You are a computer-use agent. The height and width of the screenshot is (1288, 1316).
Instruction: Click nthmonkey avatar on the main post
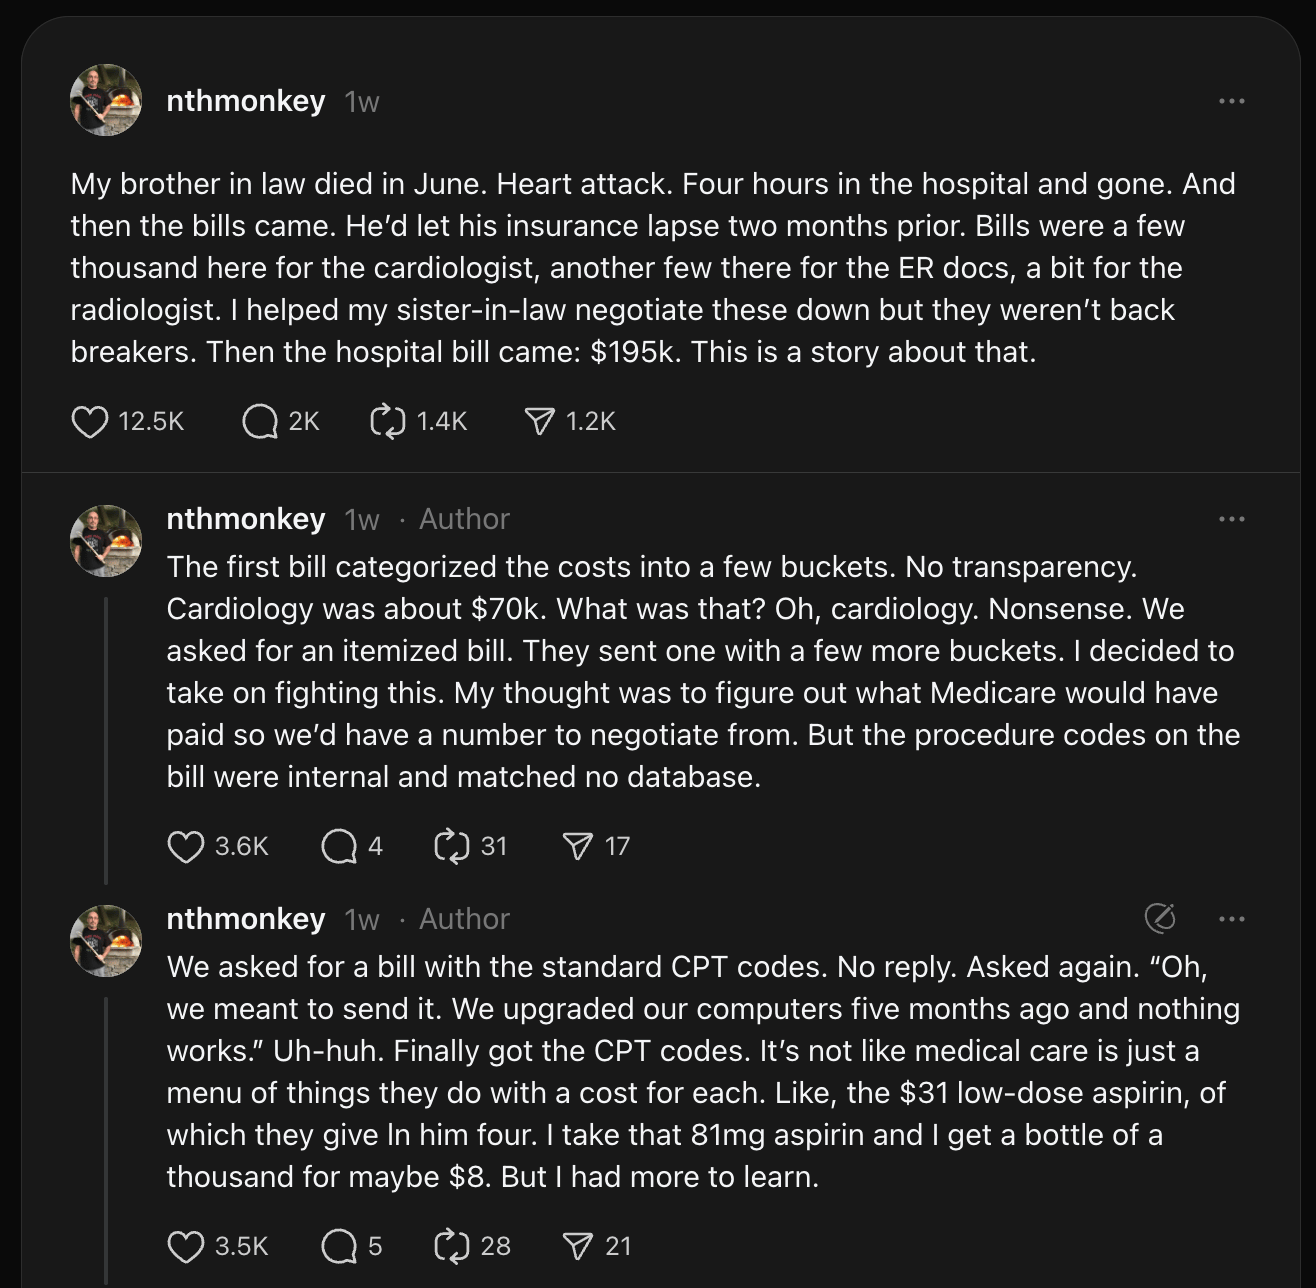point(105,100)
